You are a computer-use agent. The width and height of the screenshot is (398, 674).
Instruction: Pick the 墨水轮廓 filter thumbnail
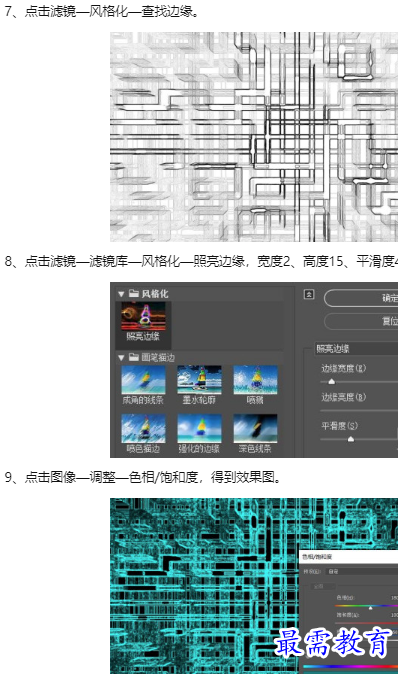tap(199, 380)
